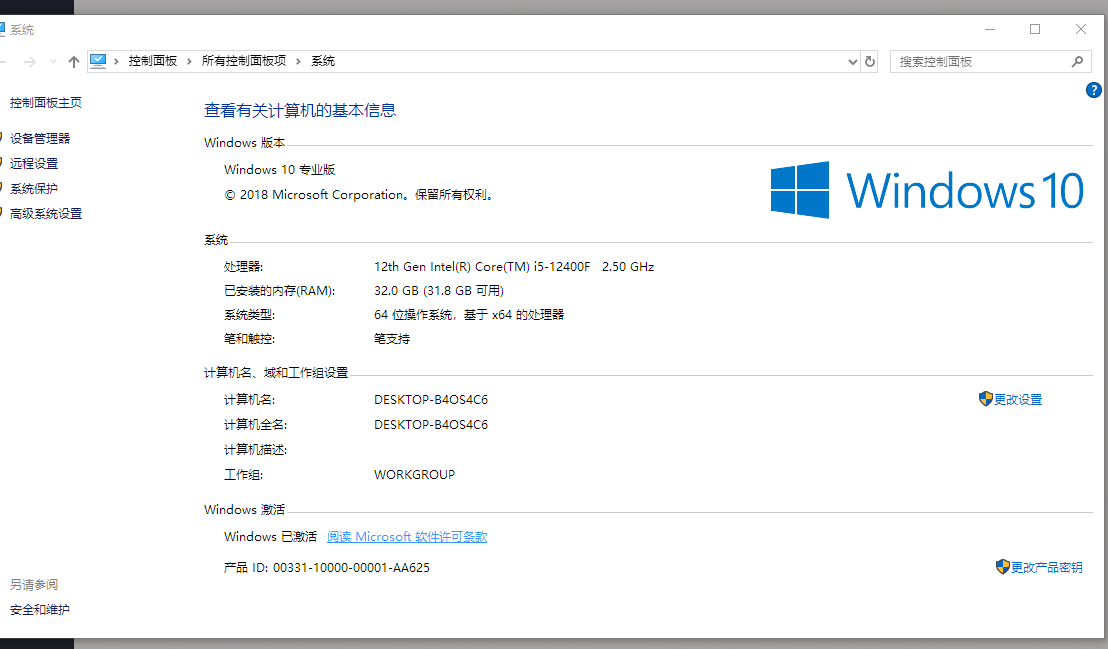Click the shield icon beside 更改产品密钥
The width and height of the screenshot is (1108, 649).
coord(1003,566)
